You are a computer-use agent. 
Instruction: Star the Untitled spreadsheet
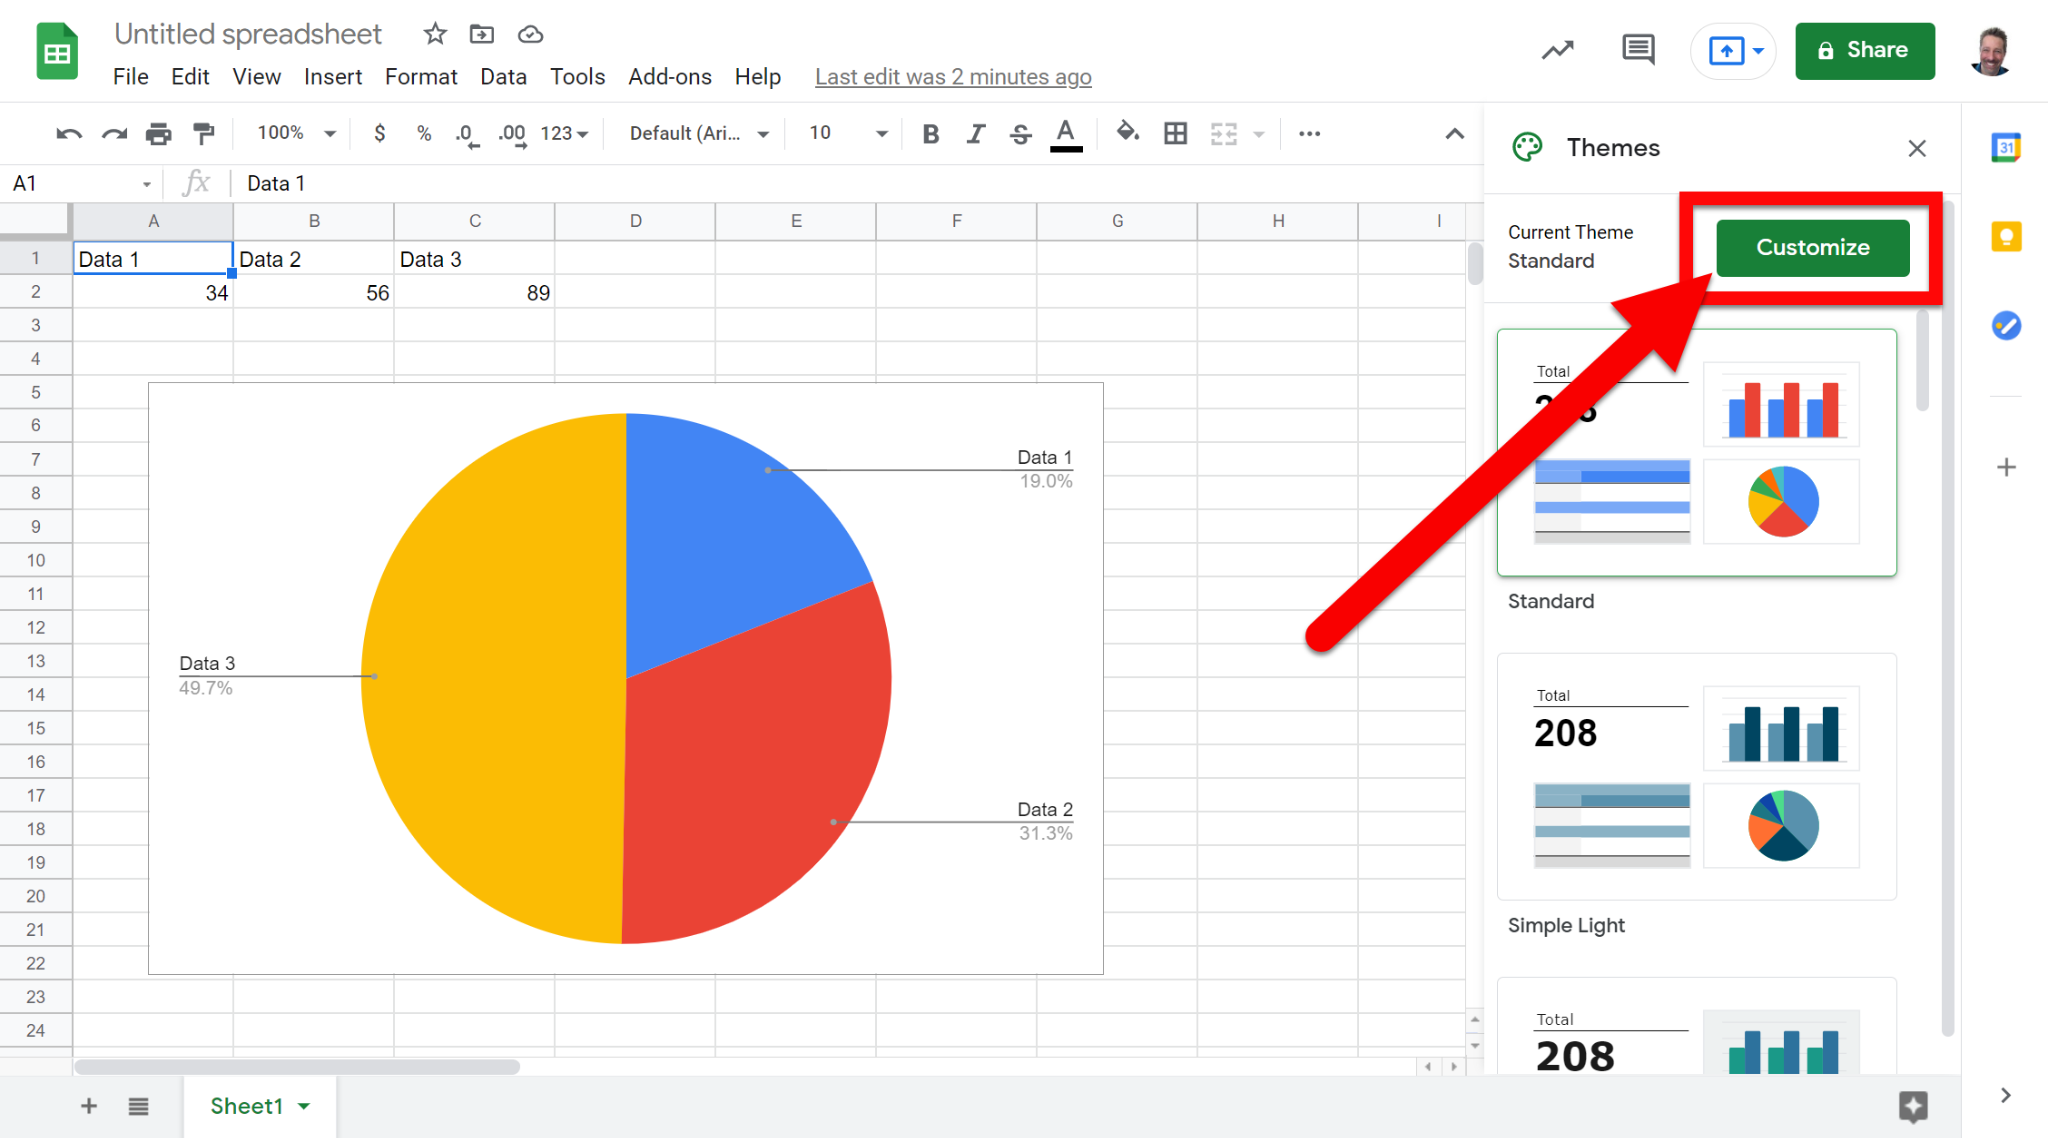click(435, 34)
